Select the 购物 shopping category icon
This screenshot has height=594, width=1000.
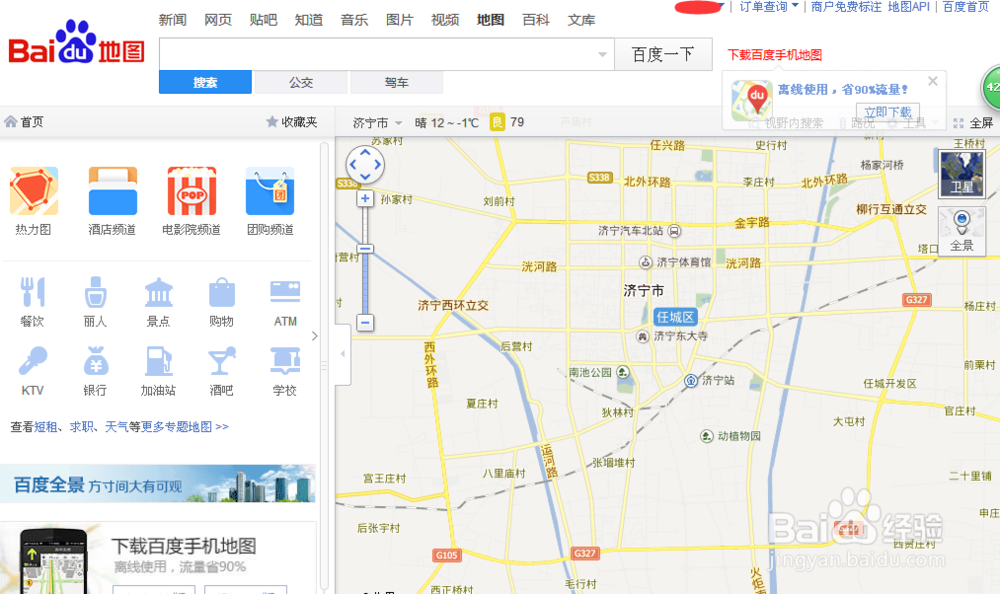click(222, 292)
